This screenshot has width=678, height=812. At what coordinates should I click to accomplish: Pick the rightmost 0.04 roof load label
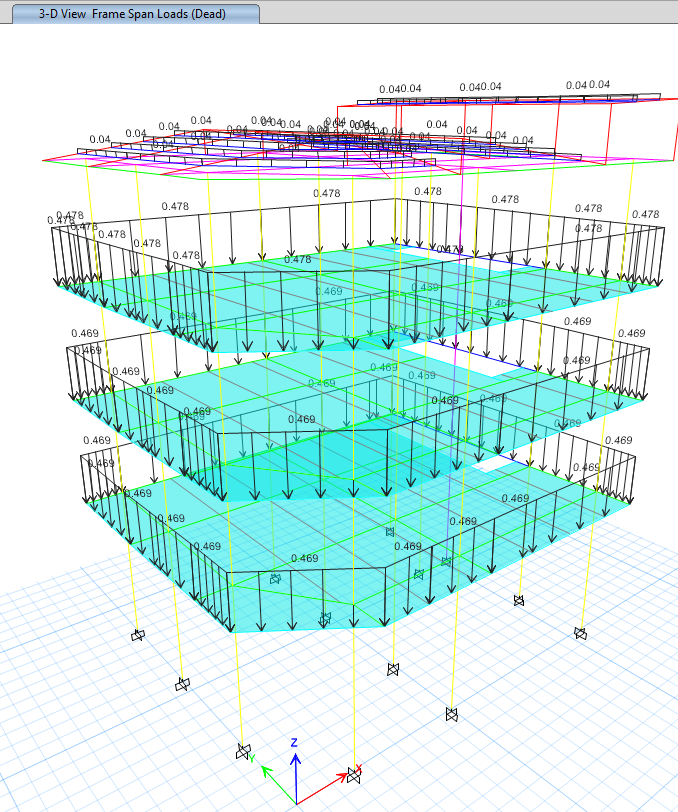point(599,85)
